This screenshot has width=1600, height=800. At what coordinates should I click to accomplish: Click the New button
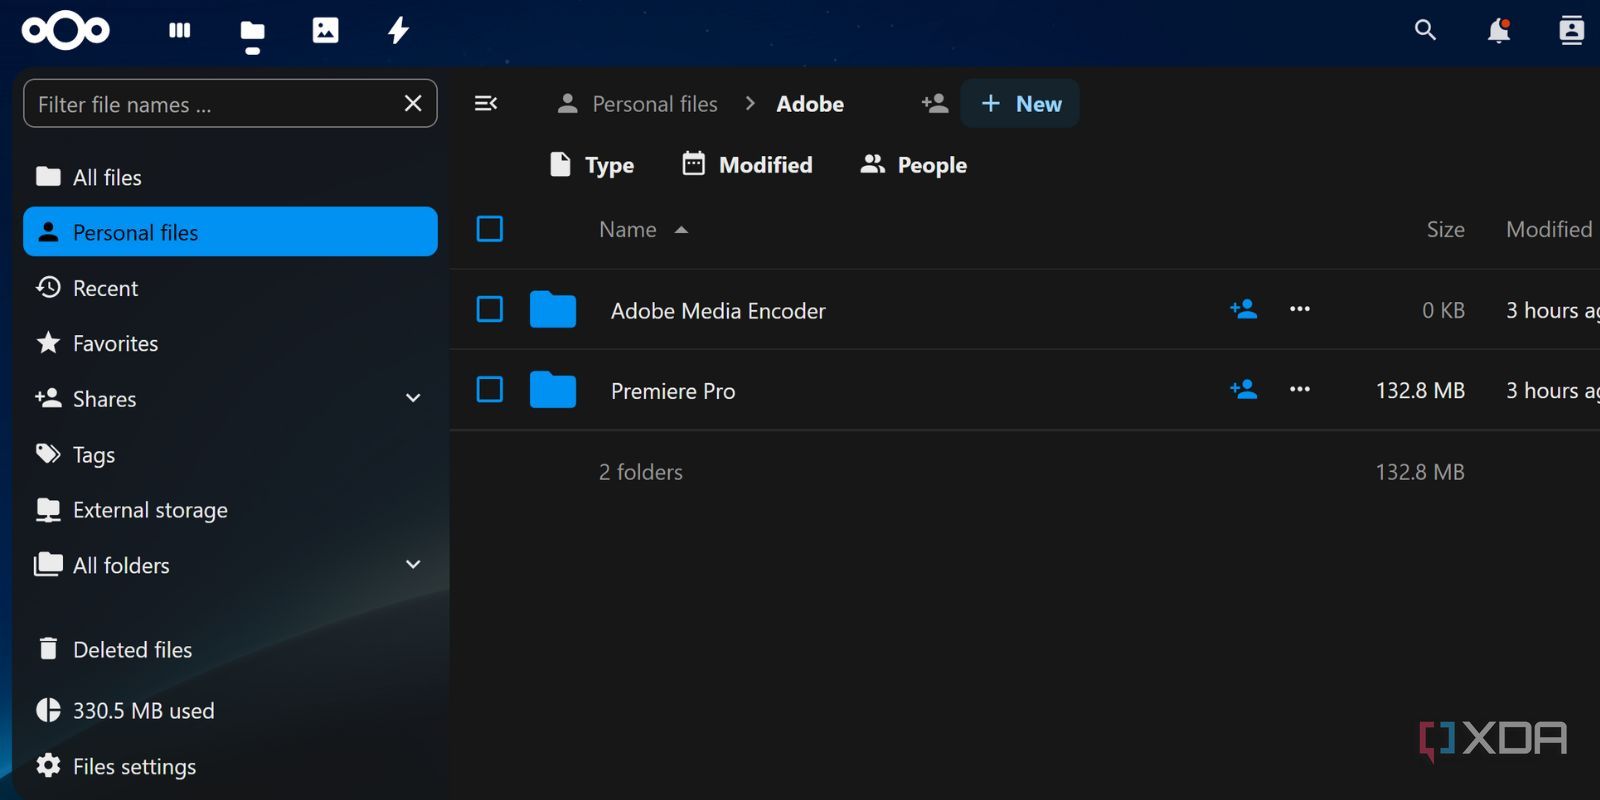click(x=1020, y=103)
